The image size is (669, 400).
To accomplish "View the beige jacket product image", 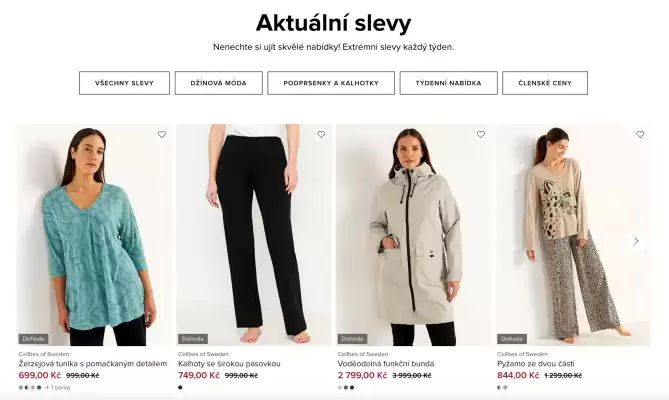I will (x=413, y=235).
